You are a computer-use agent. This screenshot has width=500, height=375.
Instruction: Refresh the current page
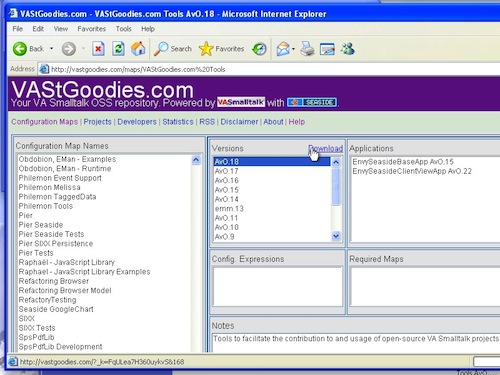pyautogui.click(x=118, y=49)
